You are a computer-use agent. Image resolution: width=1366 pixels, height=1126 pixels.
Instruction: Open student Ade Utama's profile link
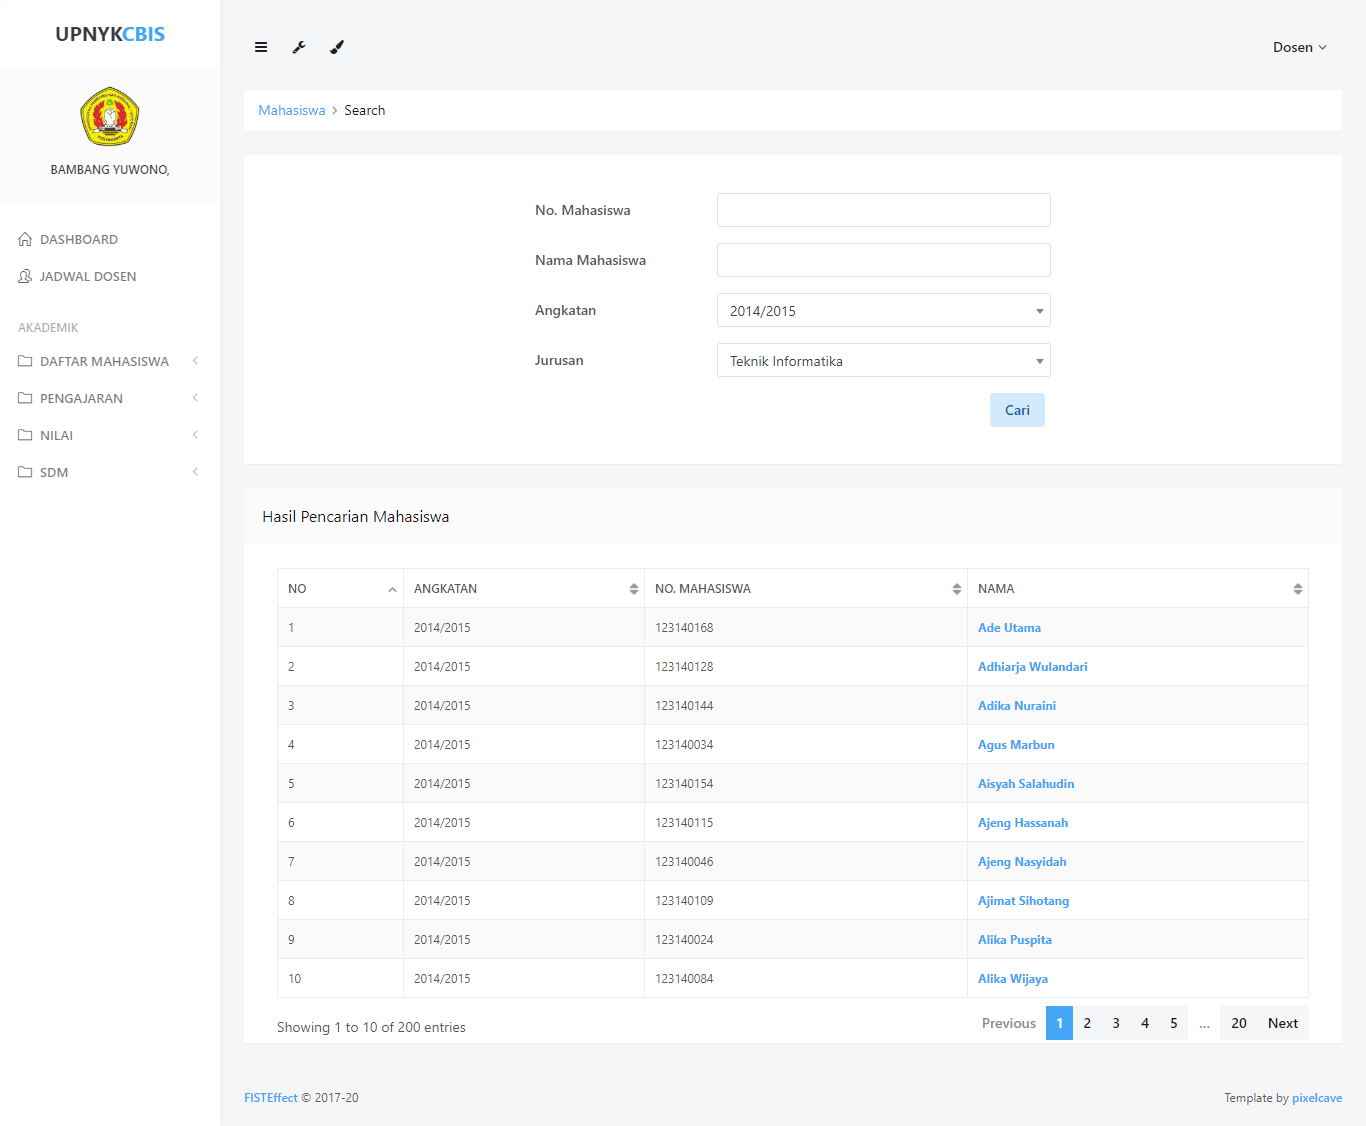[x=1009, y=628]
